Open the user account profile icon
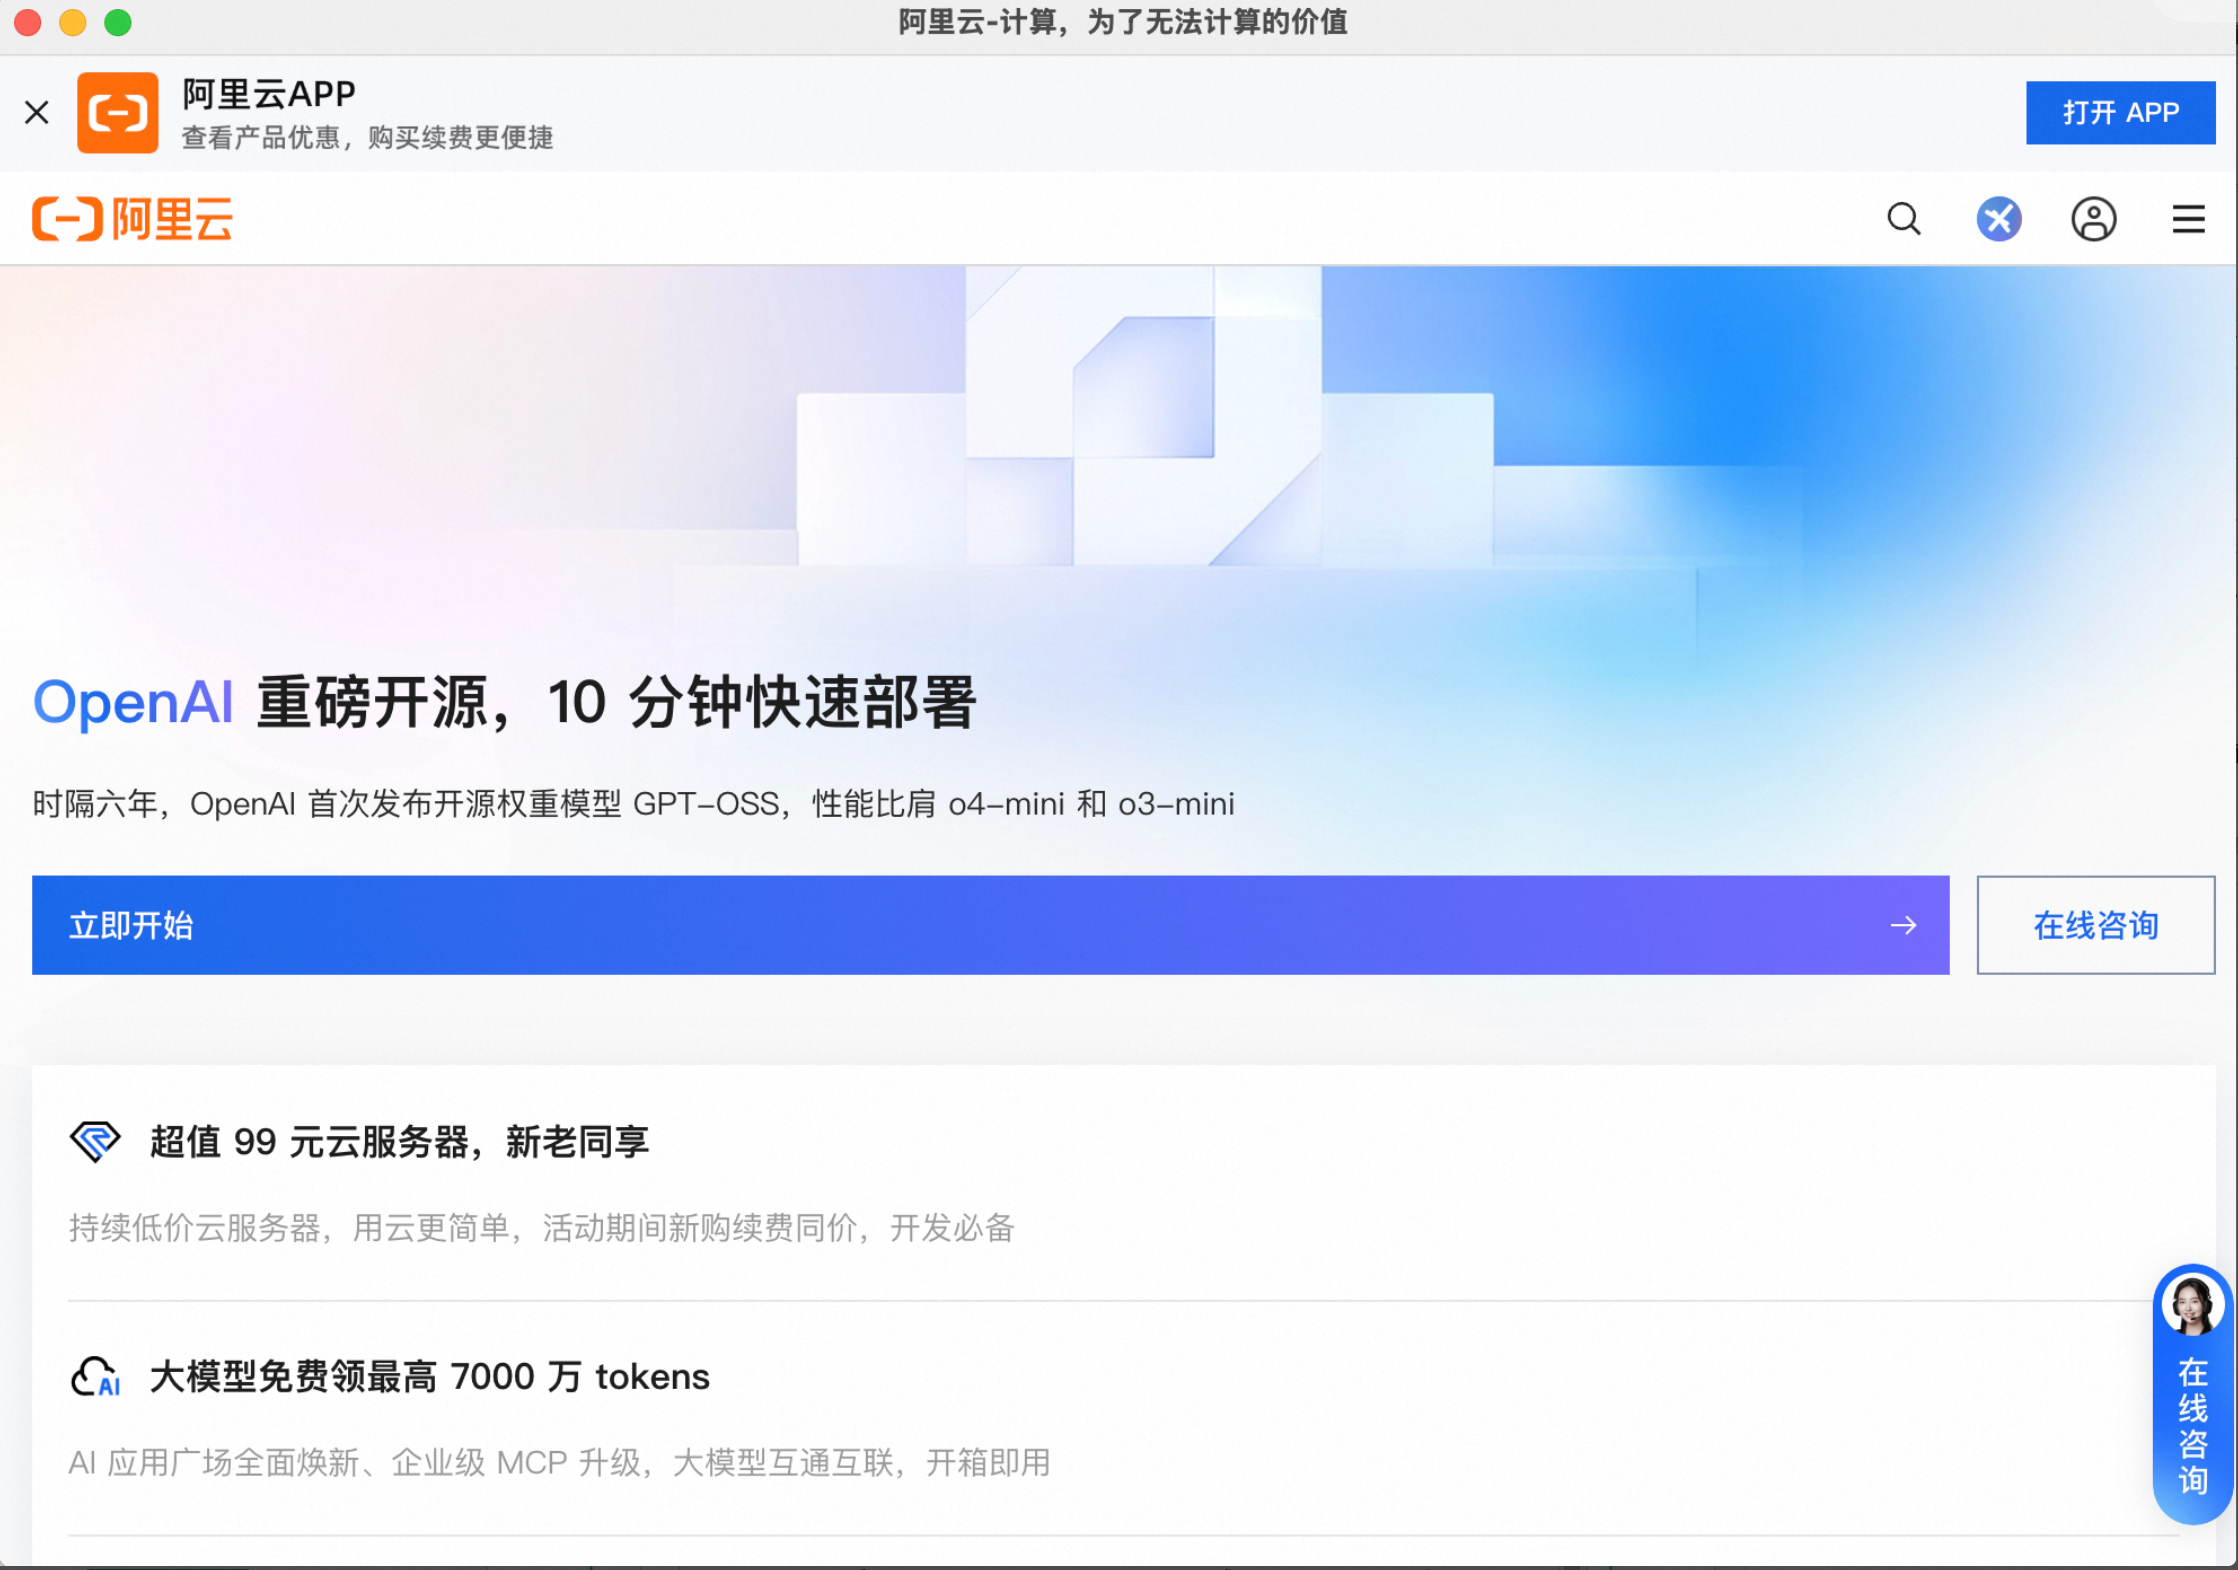Image resolution: width=2238 pixels, height=1570 pixels. pyautogui.click(x=2093, y=219)
